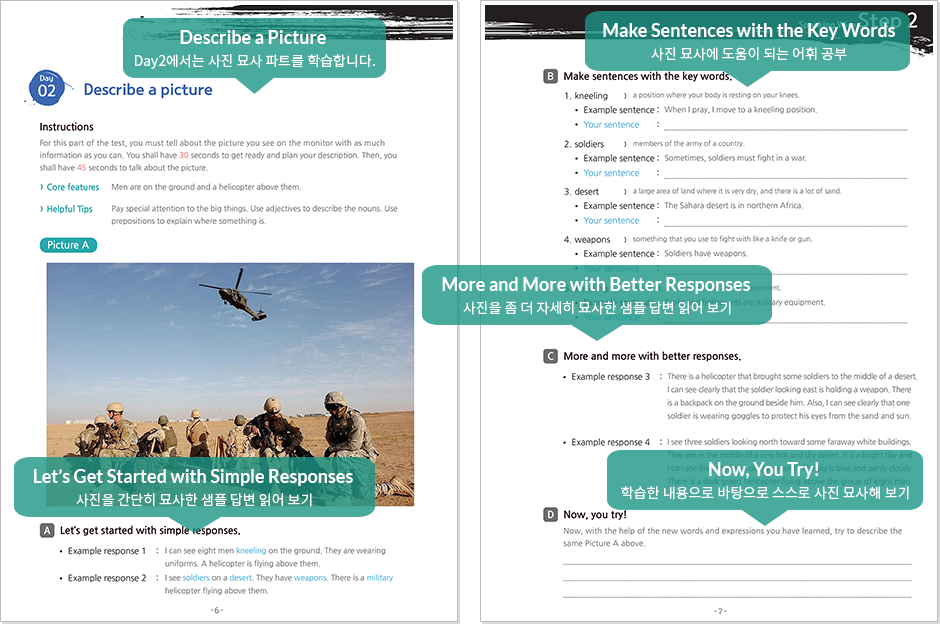
Task: Select the 'Example response 3' label
Action: (610, 376)
